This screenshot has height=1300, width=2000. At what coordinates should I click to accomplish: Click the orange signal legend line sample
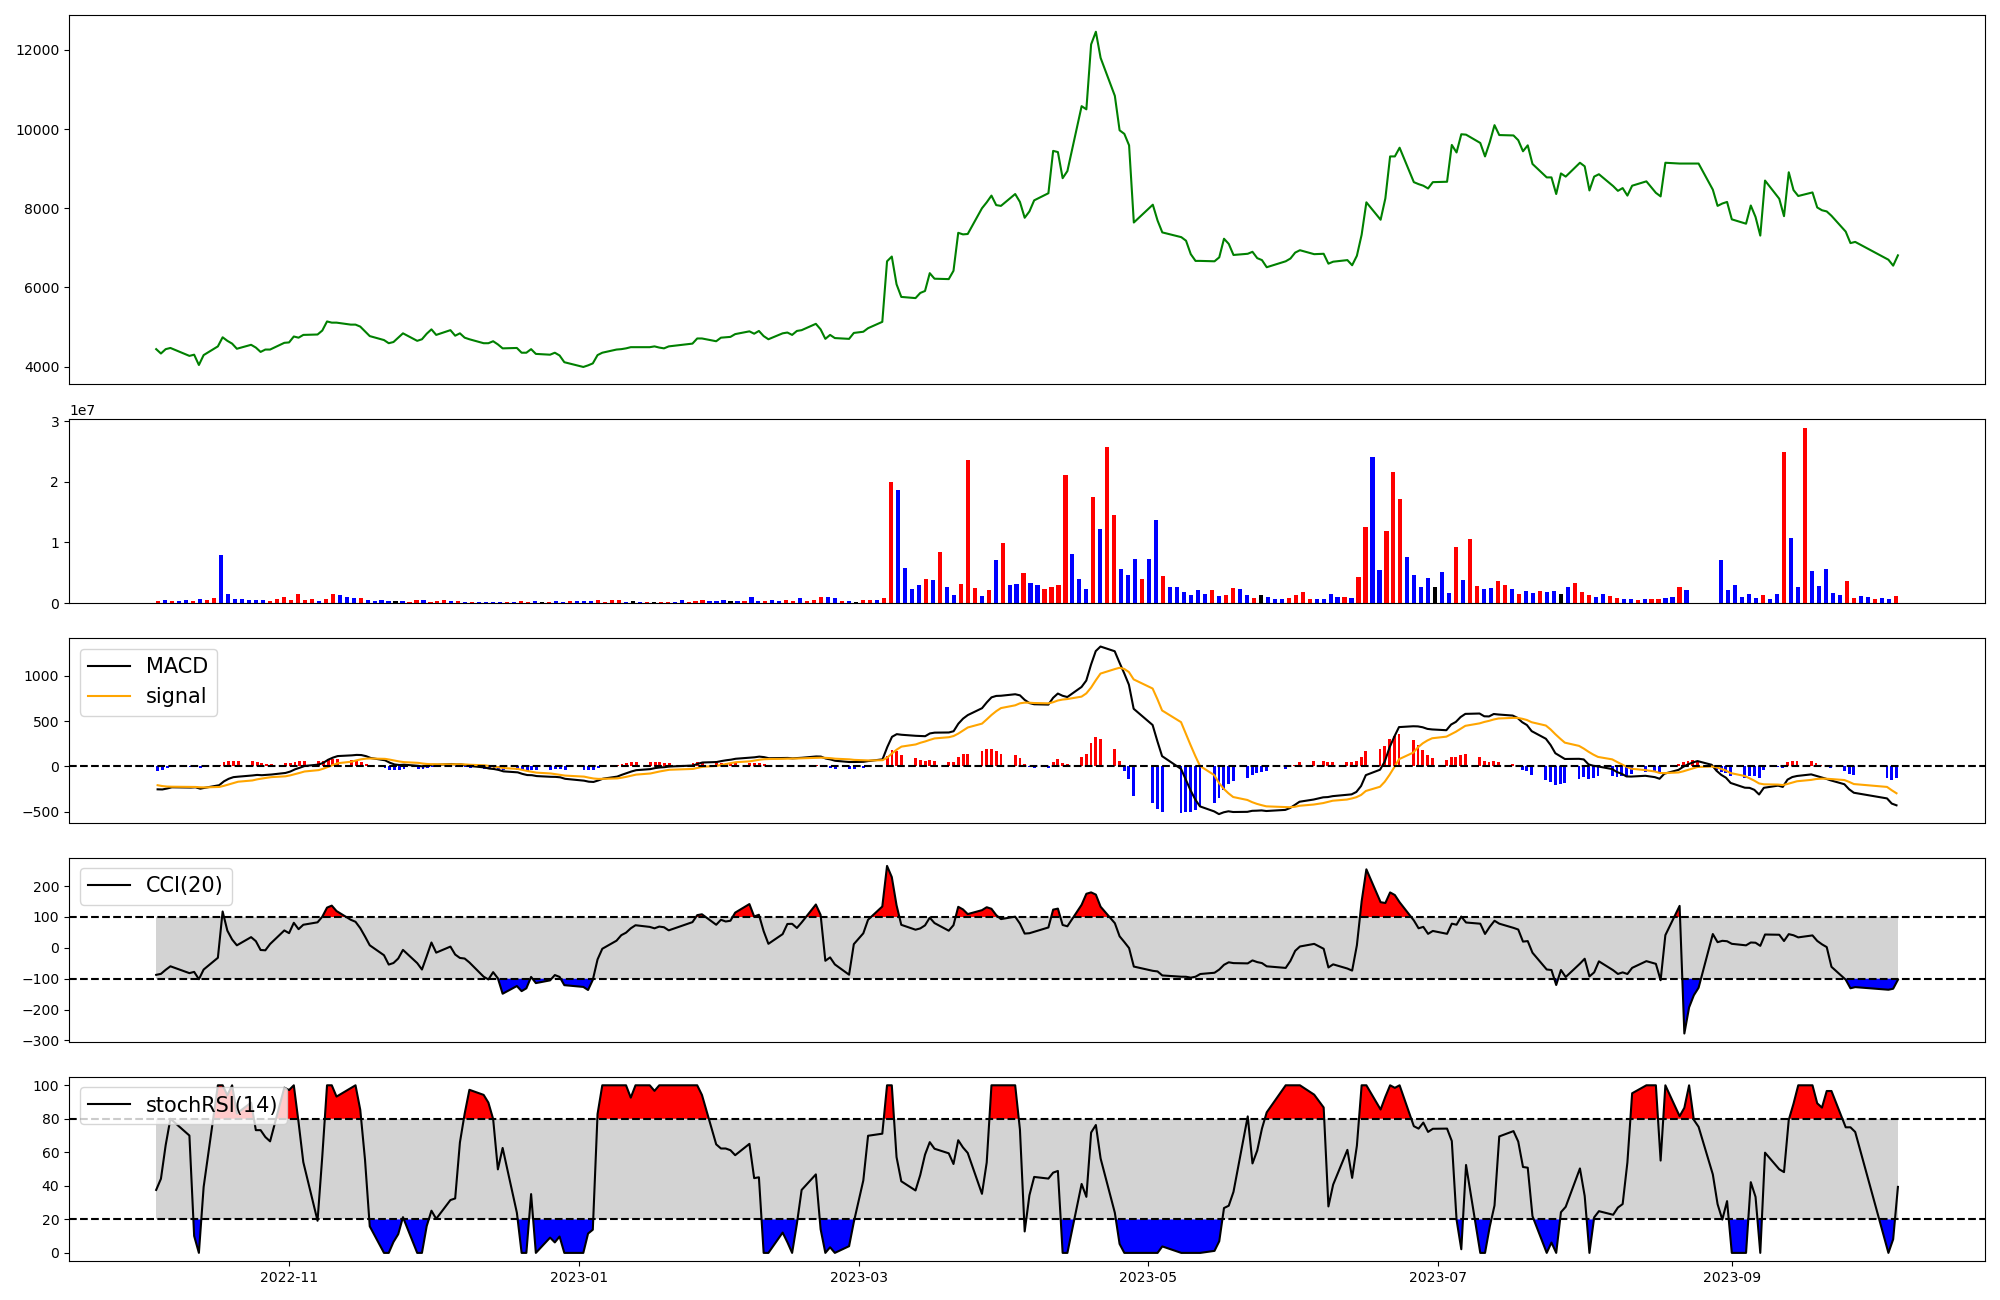point(109,696)
